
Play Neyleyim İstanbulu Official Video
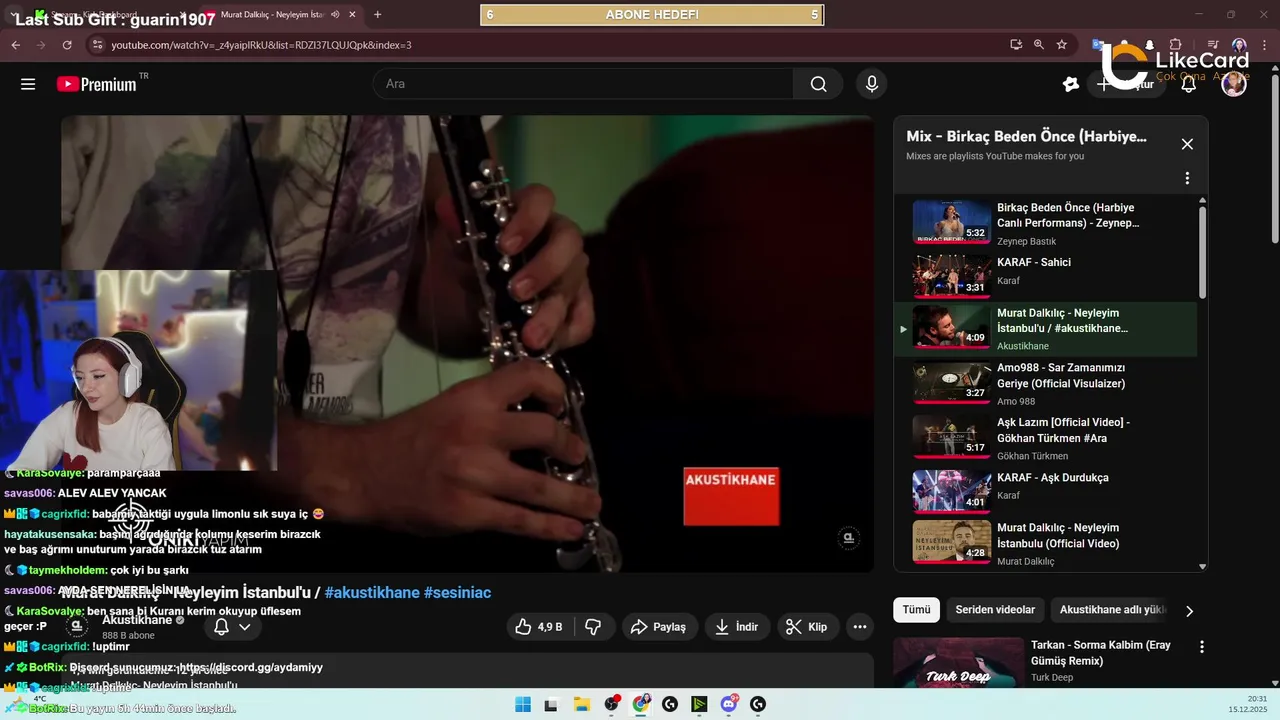tap(1045, 544)
